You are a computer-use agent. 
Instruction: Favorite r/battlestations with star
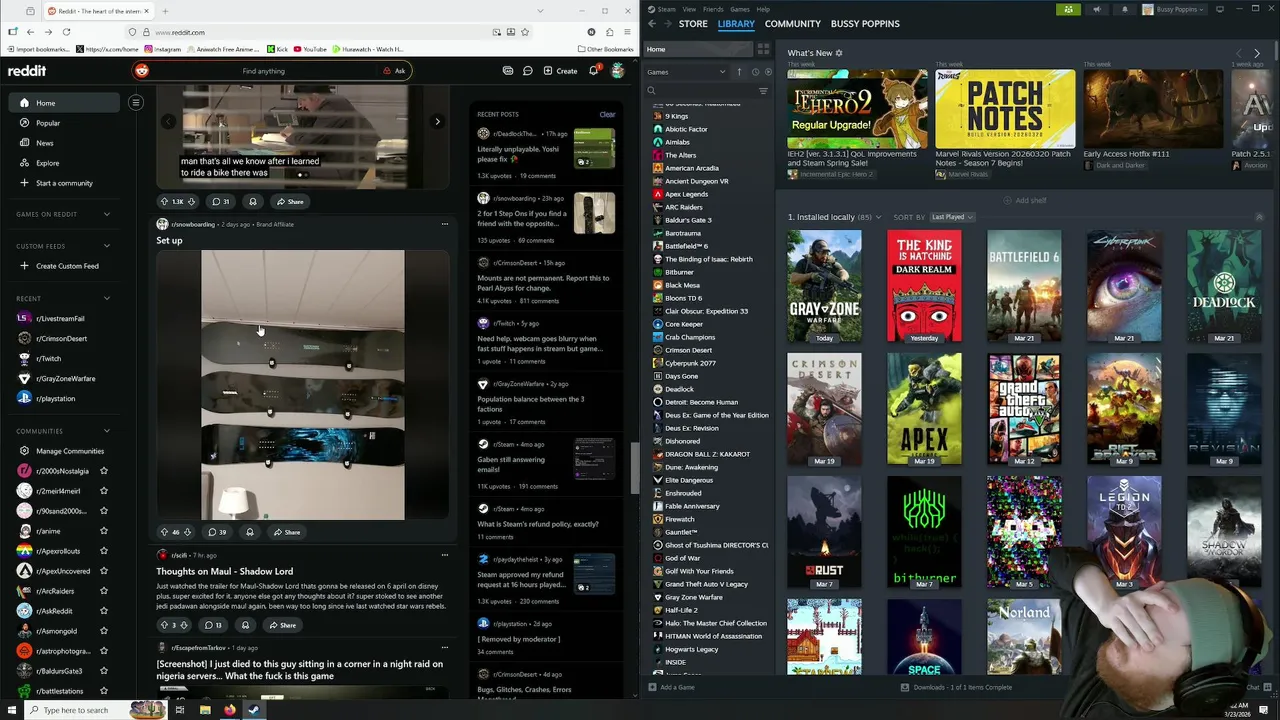click(x=104, y=691)
